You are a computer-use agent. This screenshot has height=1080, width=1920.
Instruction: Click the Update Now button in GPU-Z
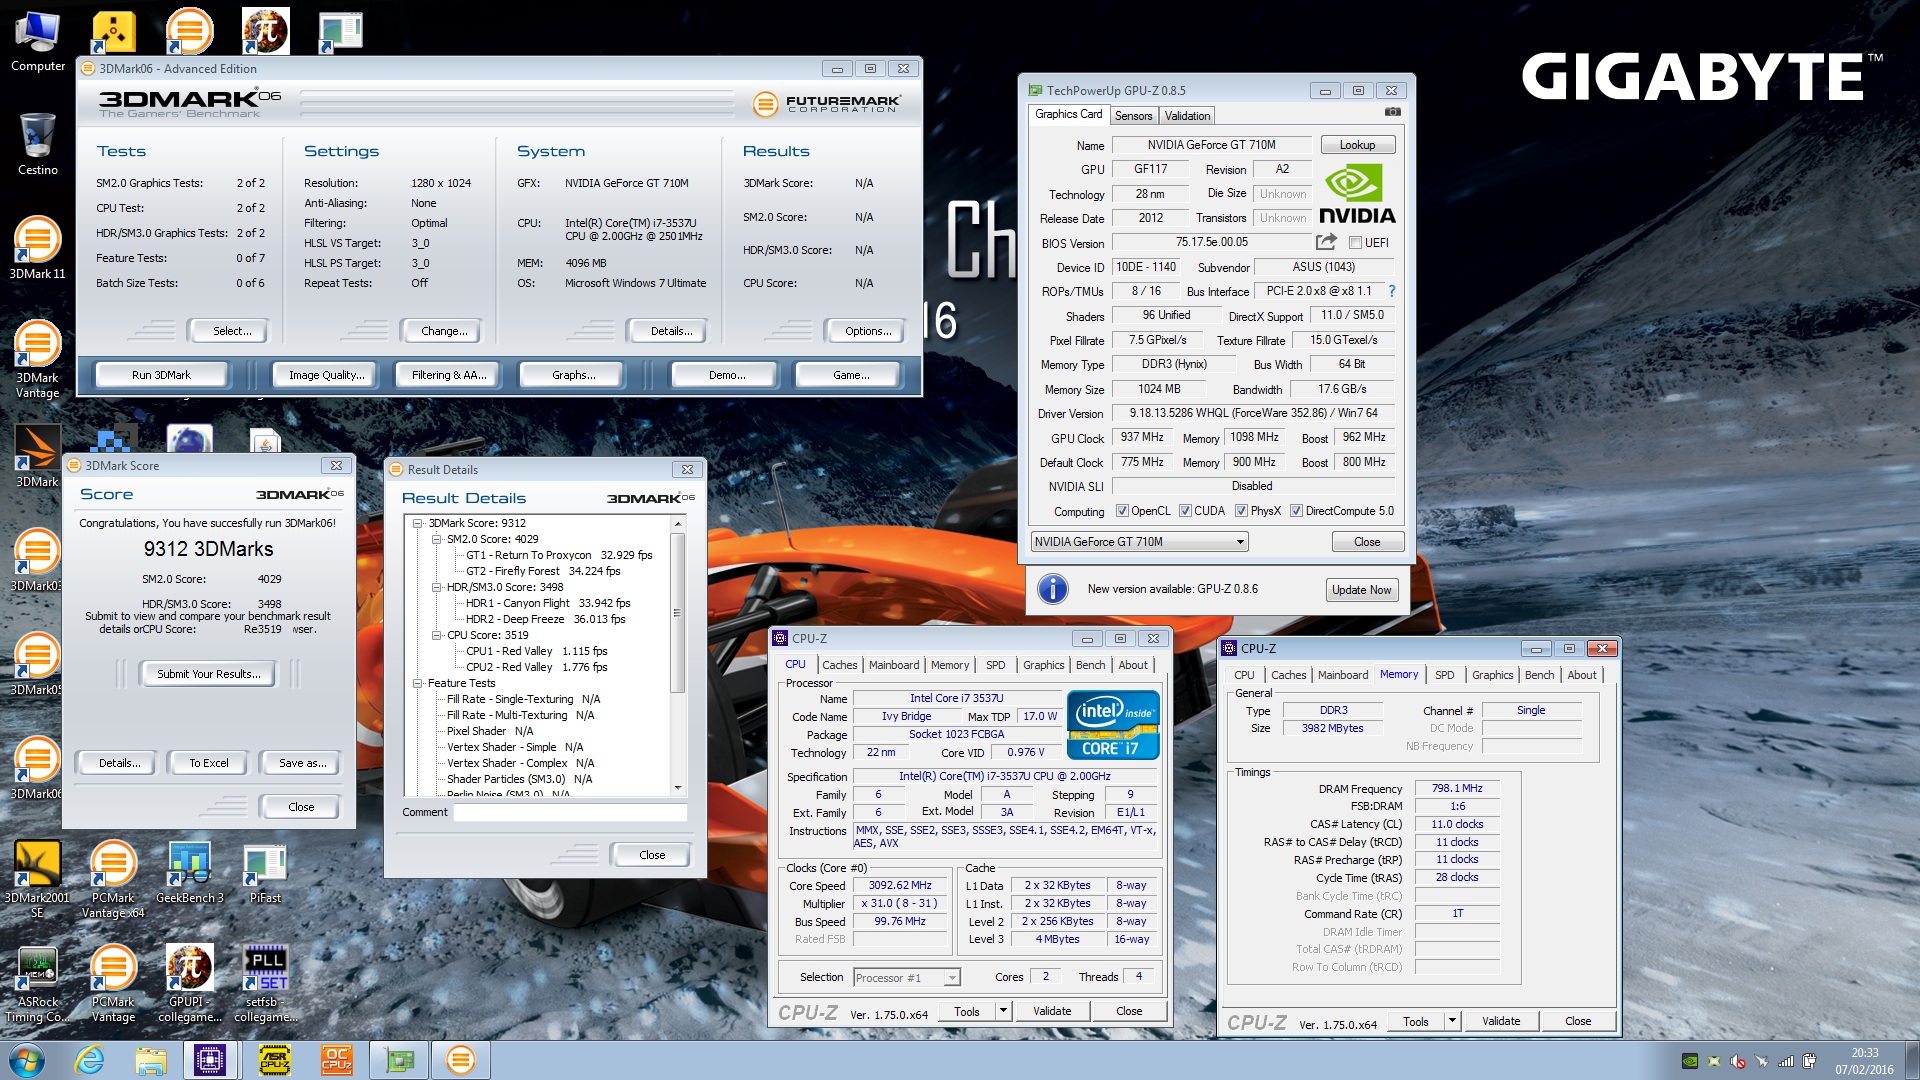click(x=1361, y=590)
